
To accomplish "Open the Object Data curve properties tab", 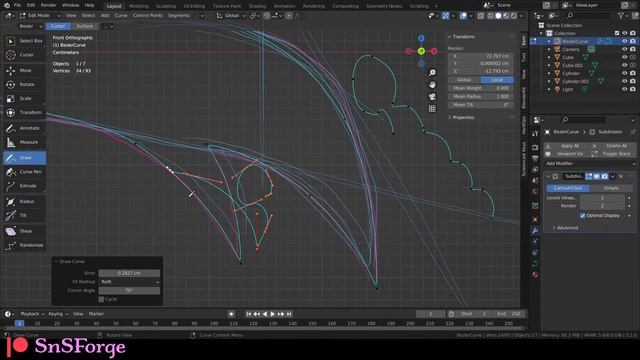I will (535, 264).
